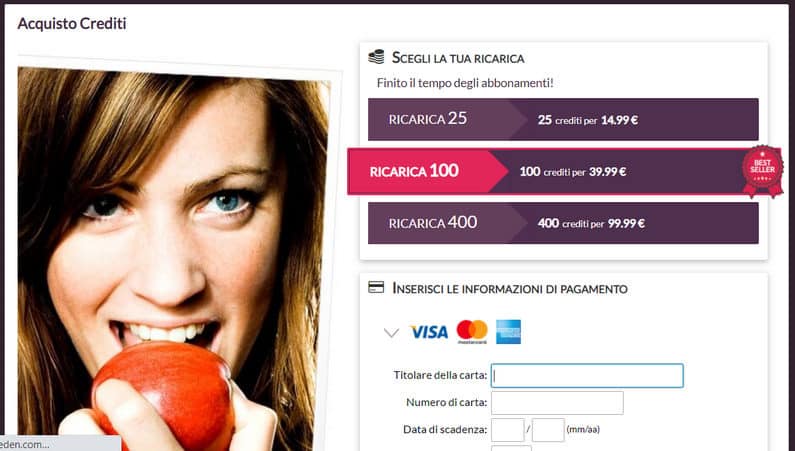Focus the Numero di carta field
This screenshot has height=451, width=795.
(x=557, y=403)
